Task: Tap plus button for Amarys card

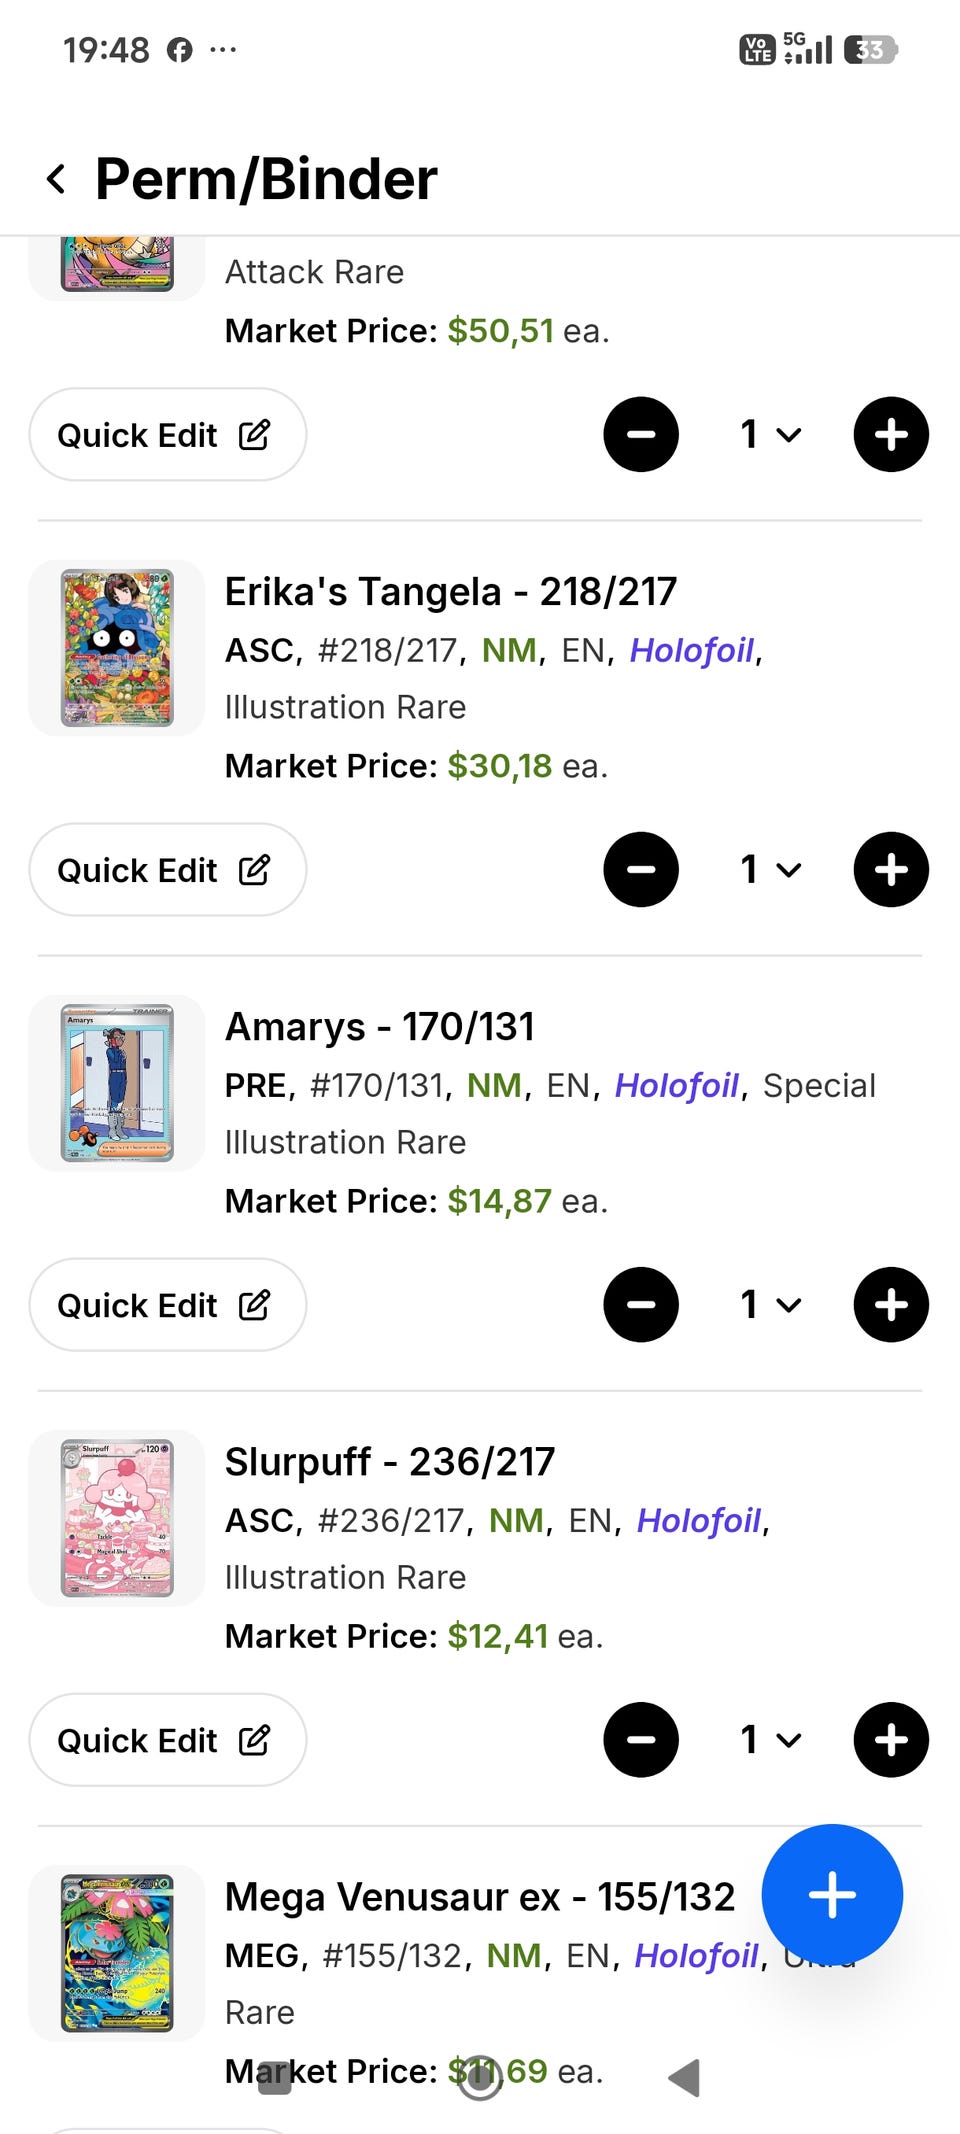Action: [x=891, y=1305]
